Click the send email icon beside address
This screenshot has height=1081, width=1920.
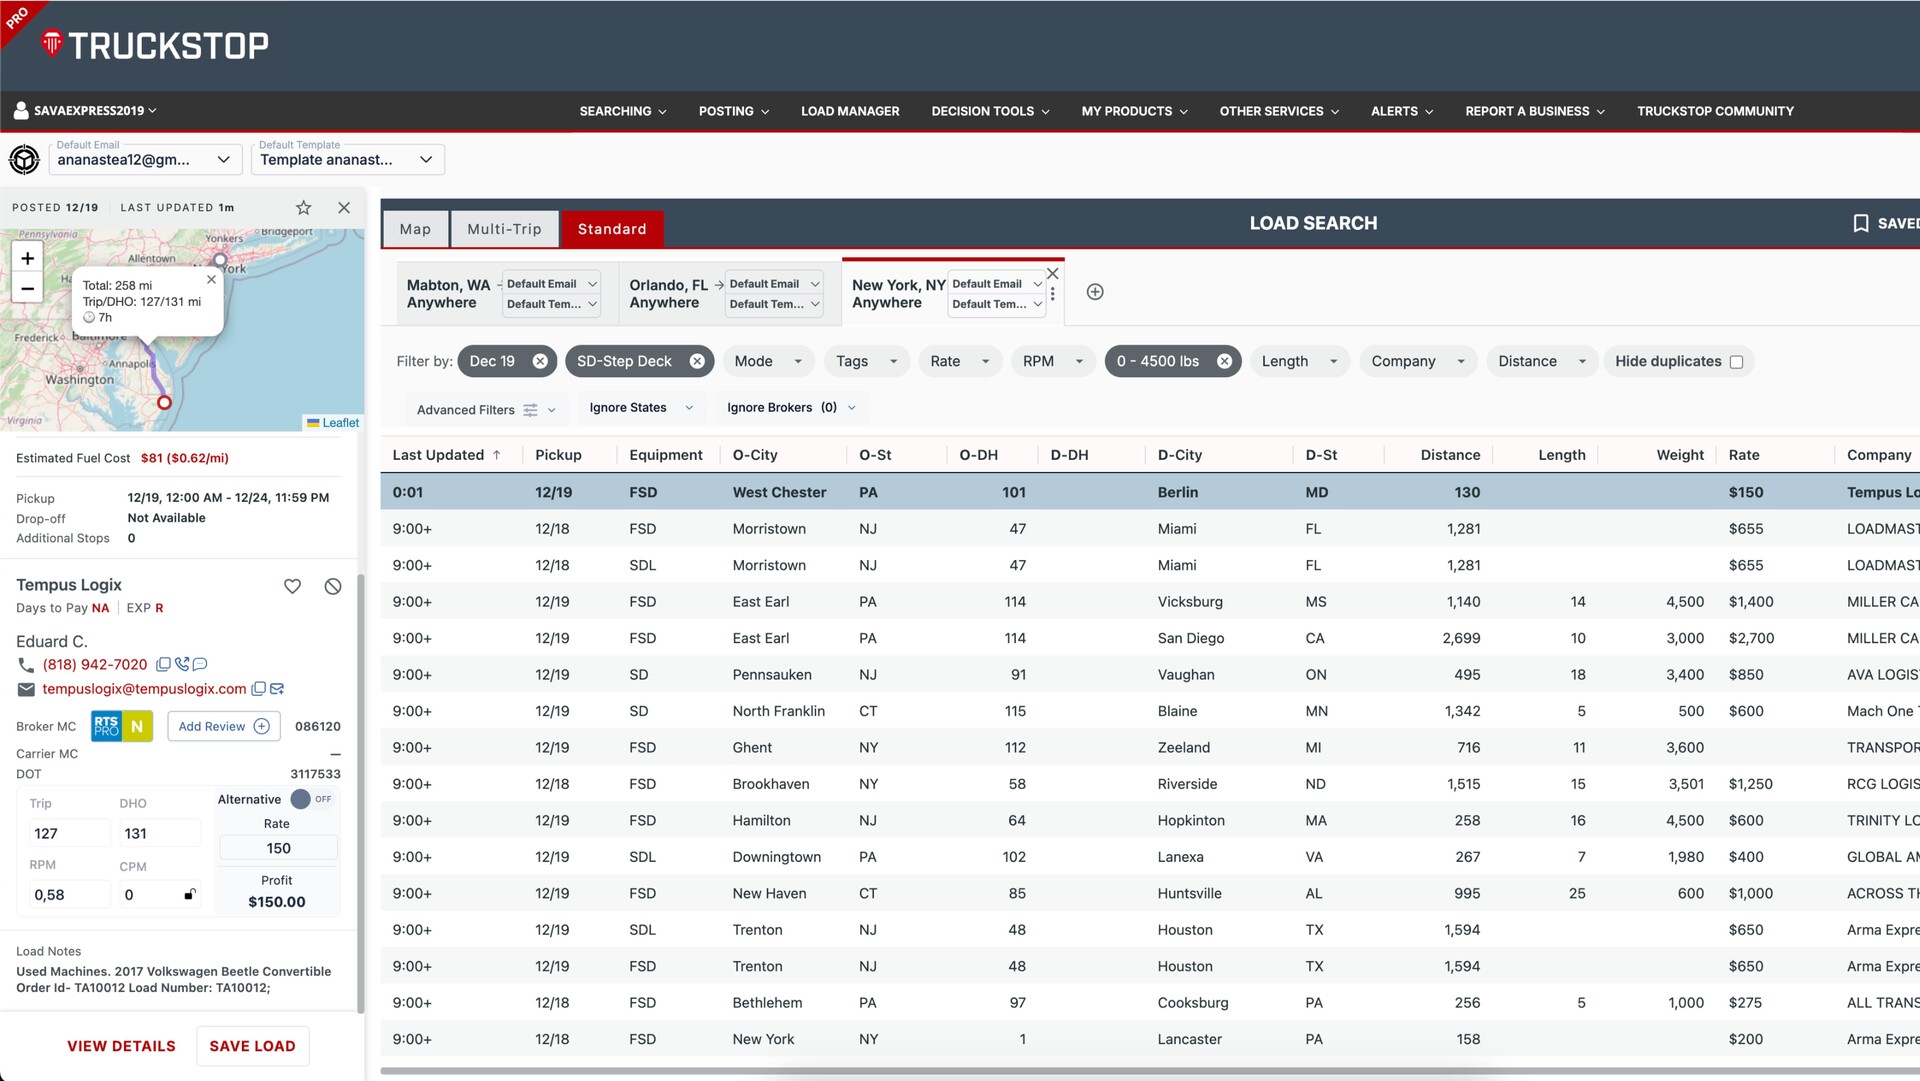coord(277,689)
